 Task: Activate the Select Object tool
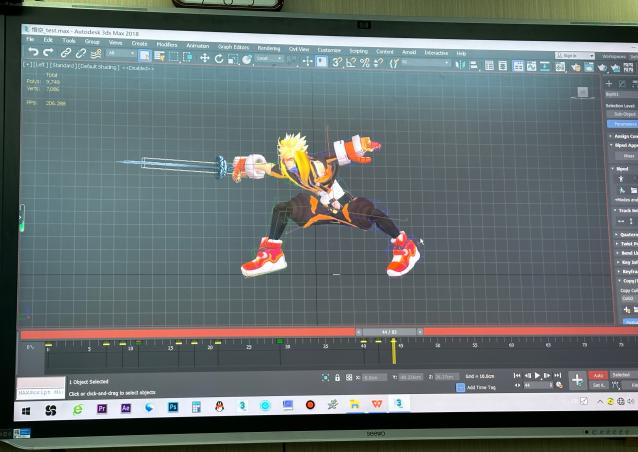tap(144, 56)
